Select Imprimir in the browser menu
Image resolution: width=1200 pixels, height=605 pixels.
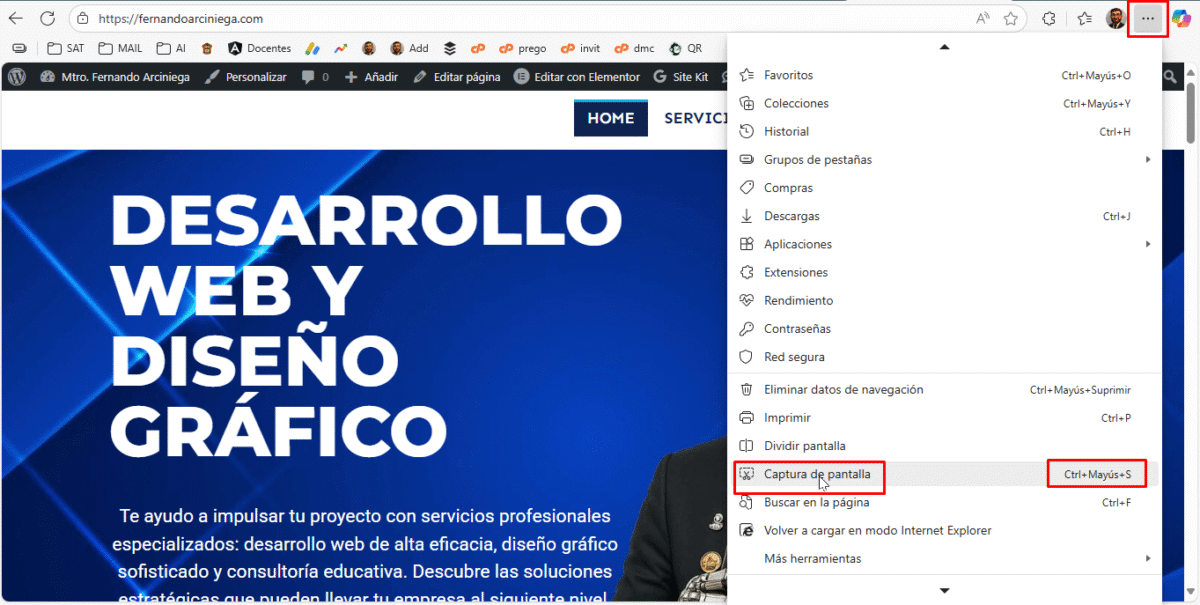[x=787, y=418]
